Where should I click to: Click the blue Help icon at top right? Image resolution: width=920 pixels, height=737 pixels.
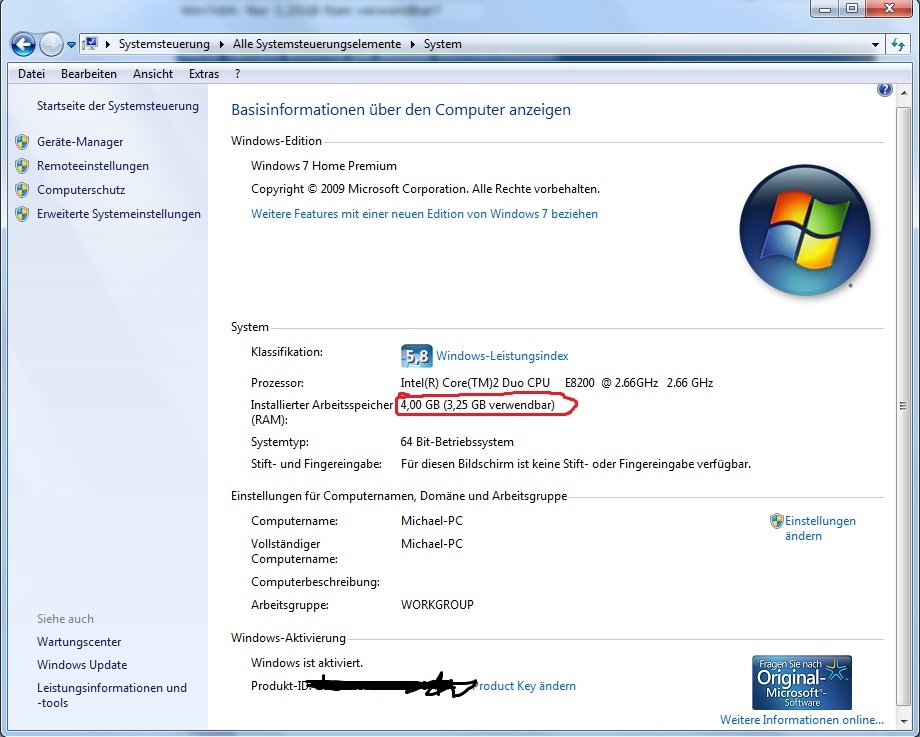885,90
